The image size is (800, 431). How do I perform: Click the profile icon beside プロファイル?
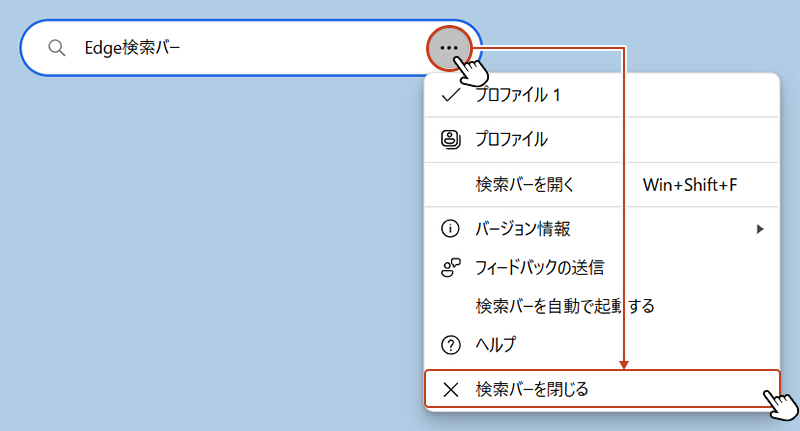click(x=451, y=139)
